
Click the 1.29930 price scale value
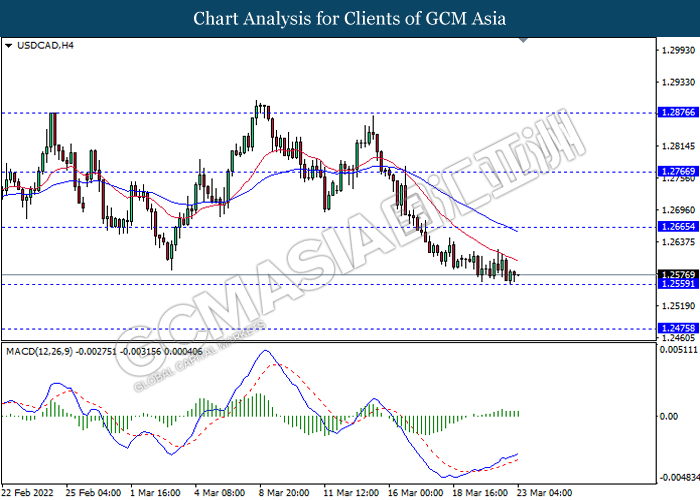[x=679, y=50]
